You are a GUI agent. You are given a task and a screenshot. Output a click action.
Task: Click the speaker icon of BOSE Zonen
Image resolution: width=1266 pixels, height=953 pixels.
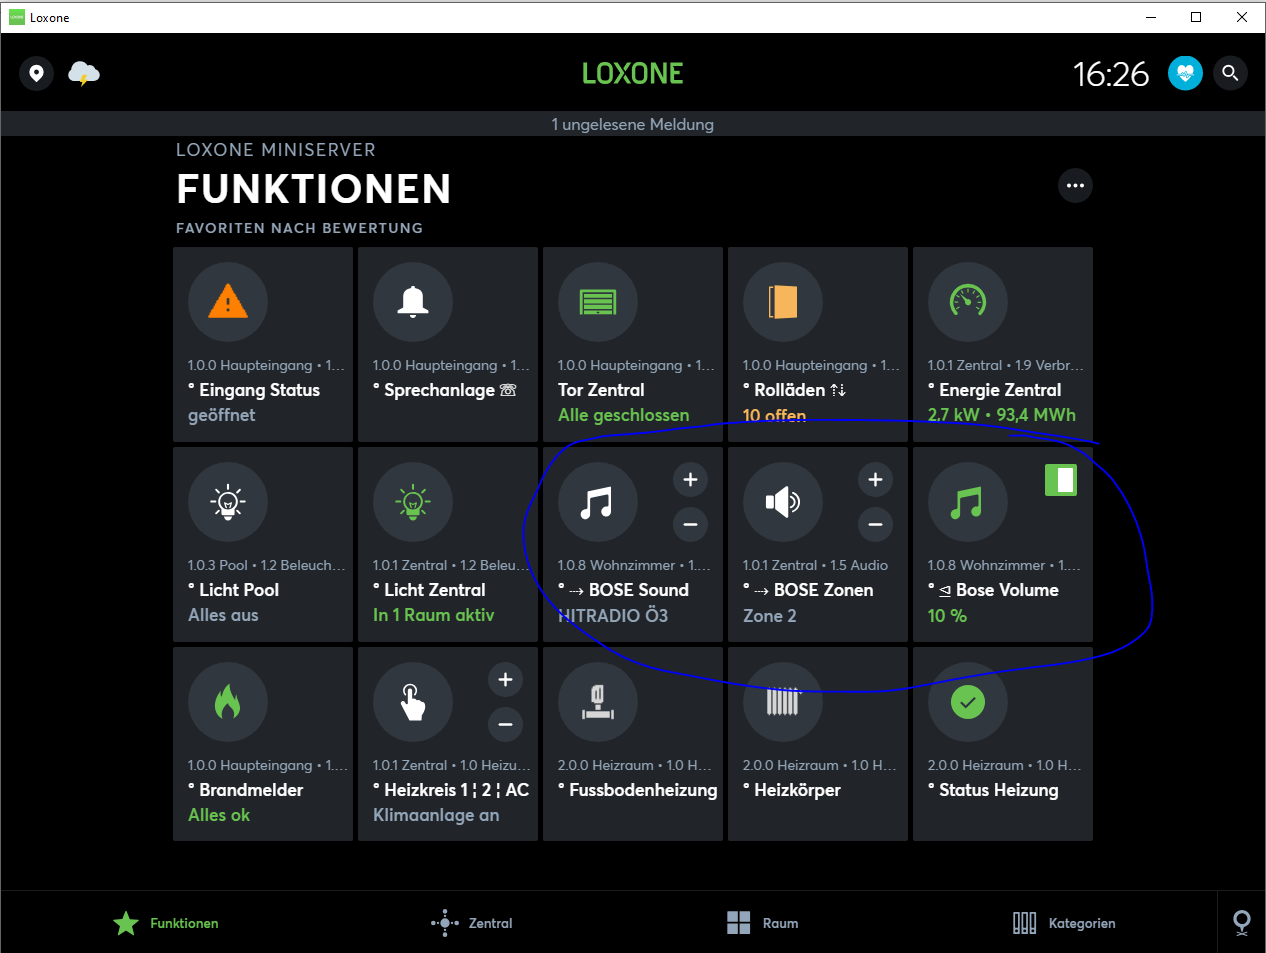pos(783,501)
